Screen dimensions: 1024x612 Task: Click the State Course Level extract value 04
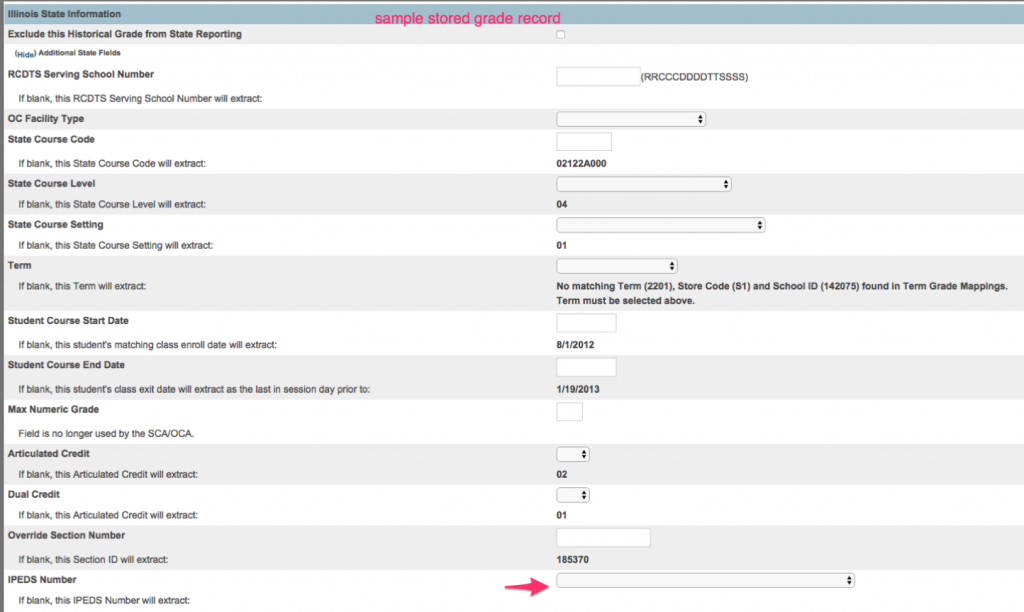[x=562, y=204]
